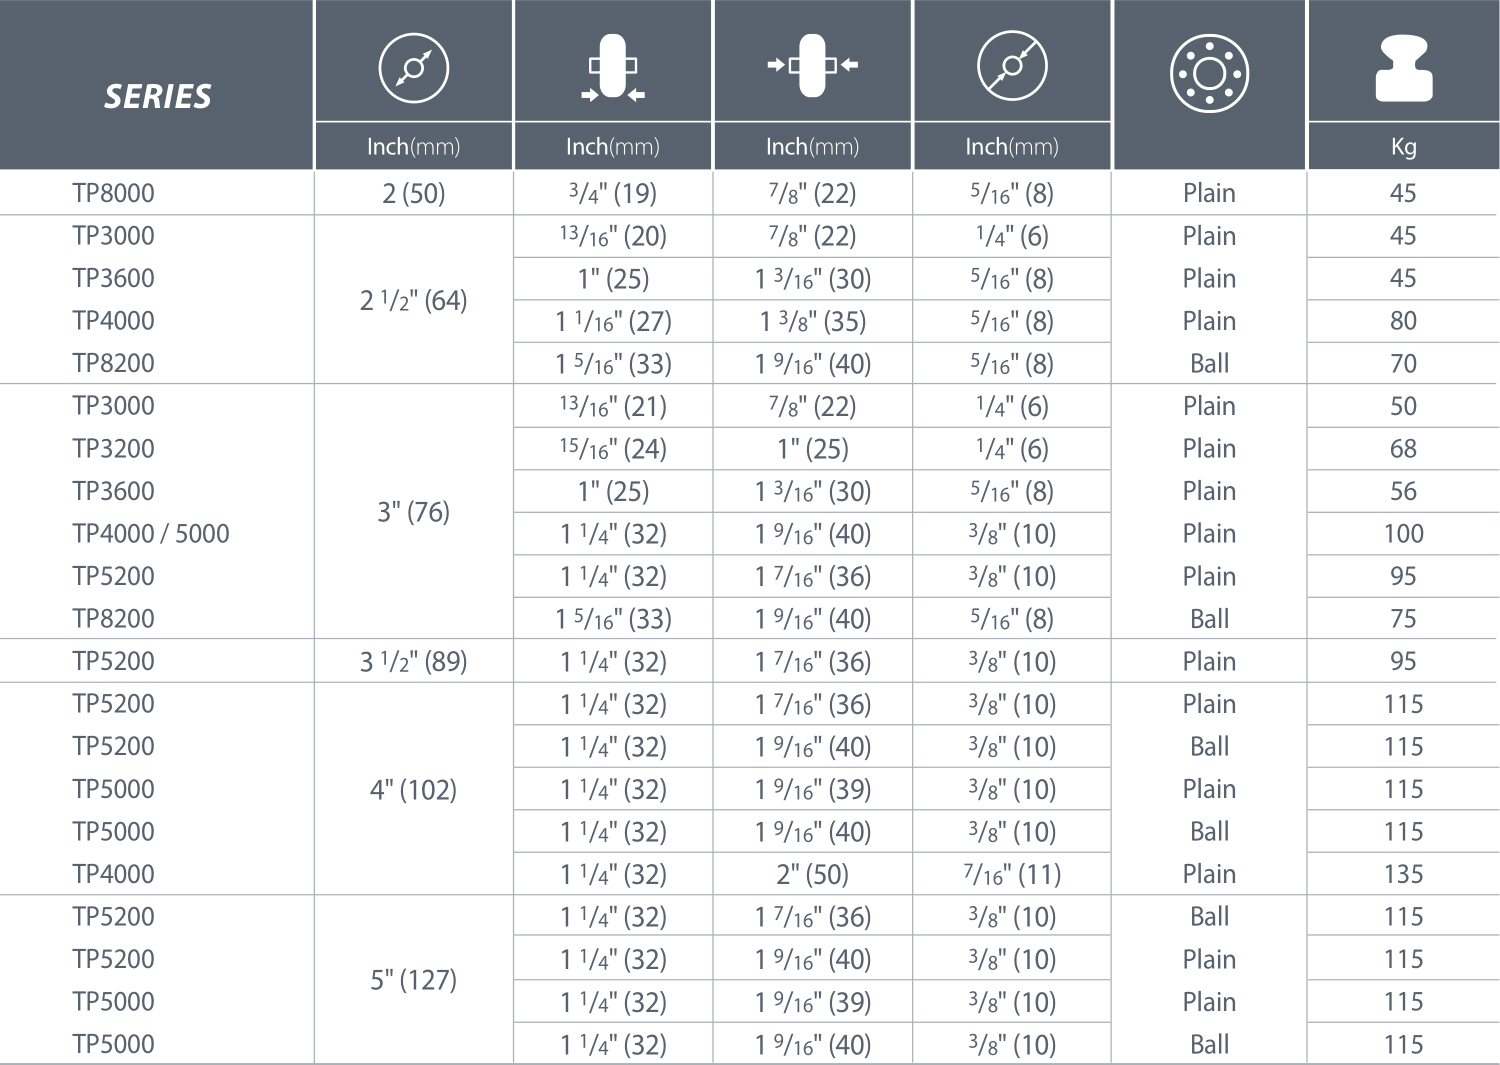Click the 2" (50) hub length value
This screenshot has width=1500, height=1065.
[812, 875]
